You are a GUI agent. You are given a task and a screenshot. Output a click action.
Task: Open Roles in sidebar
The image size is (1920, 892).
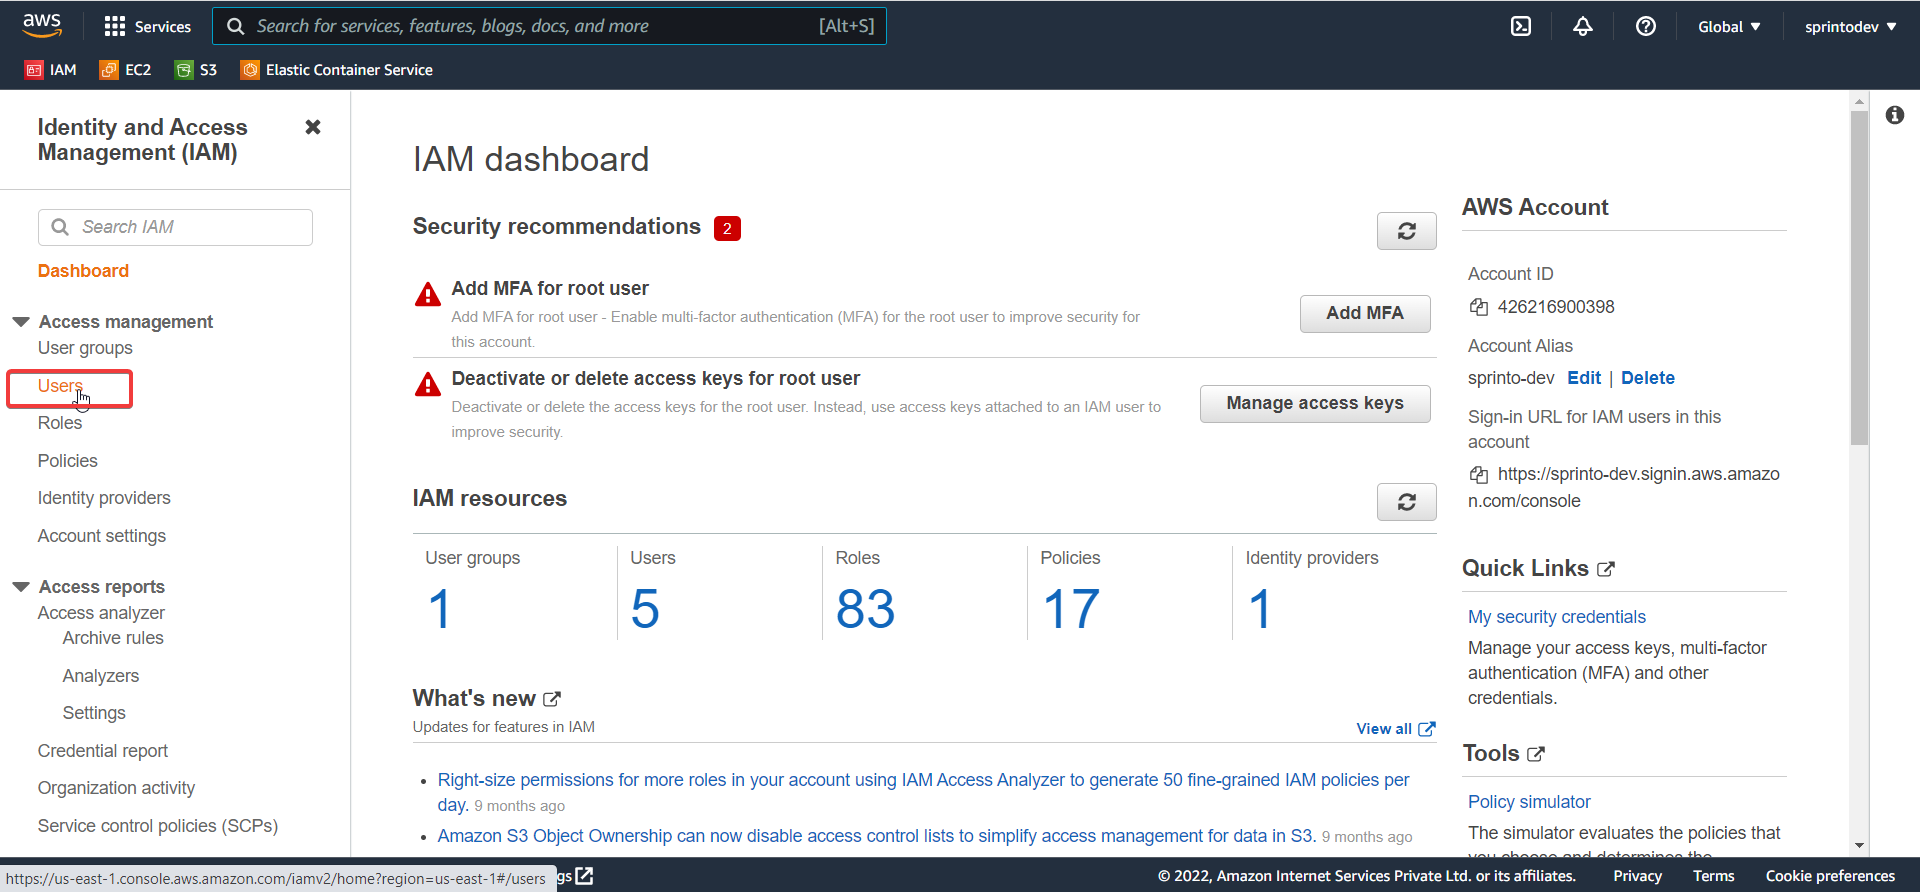pyautogui.click(x=60, y=423)
